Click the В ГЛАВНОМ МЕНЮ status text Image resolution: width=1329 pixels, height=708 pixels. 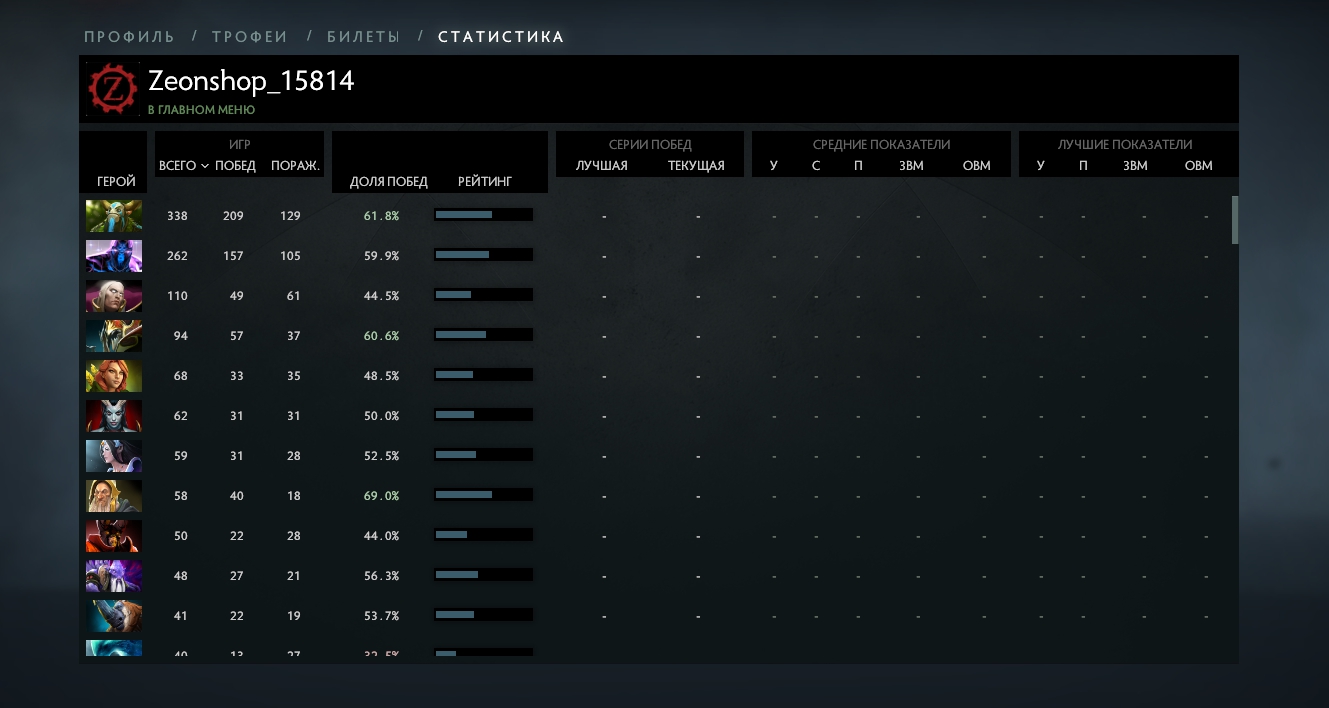[x=201, y=110]
